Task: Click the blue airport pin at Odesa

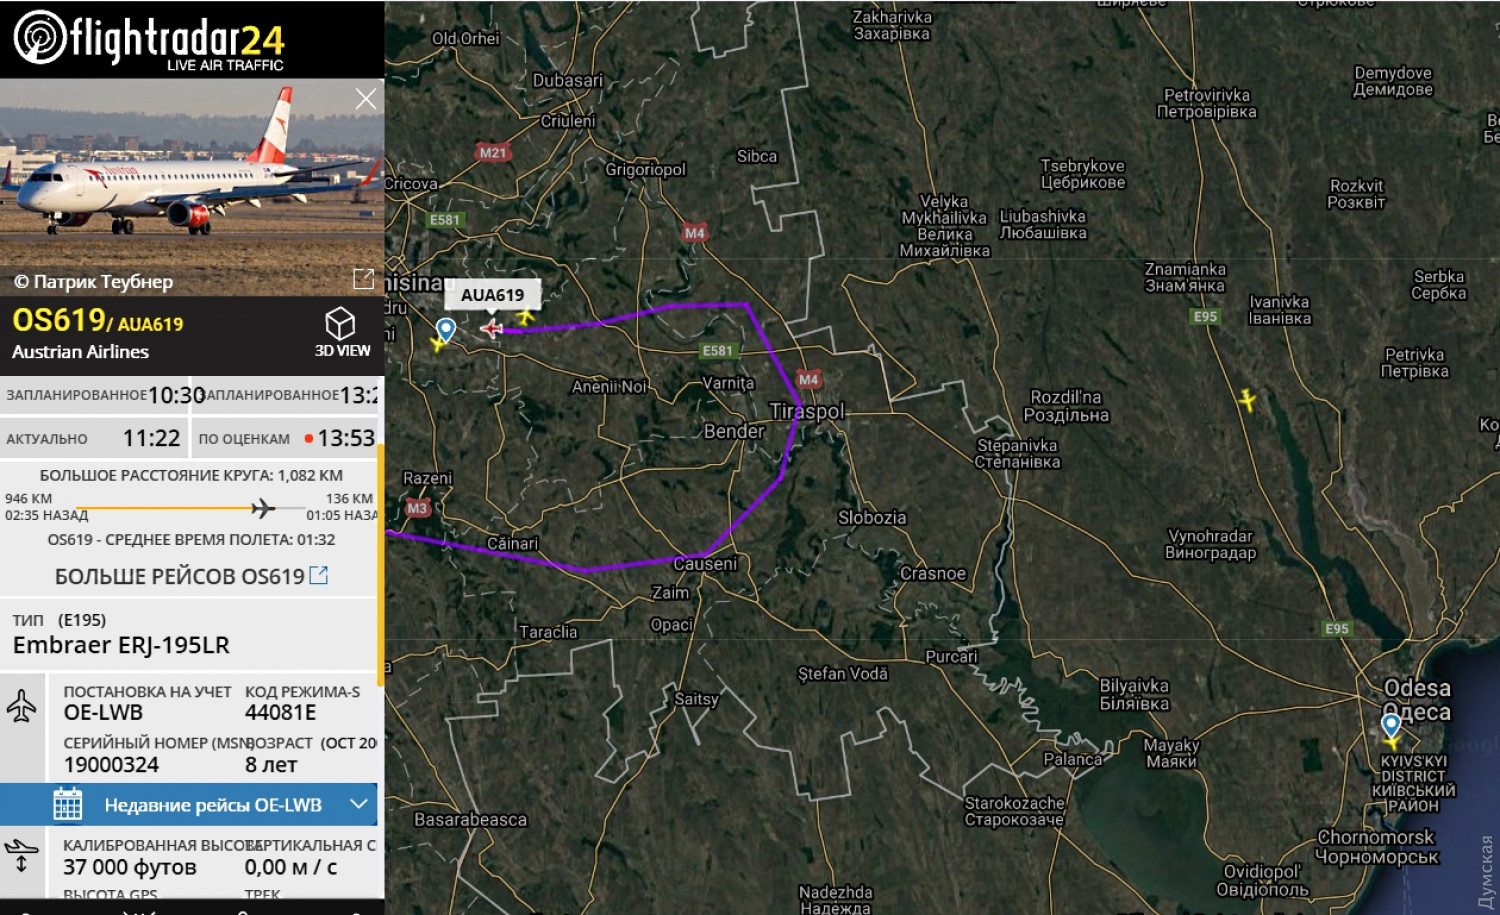Action: [1391, 724]
